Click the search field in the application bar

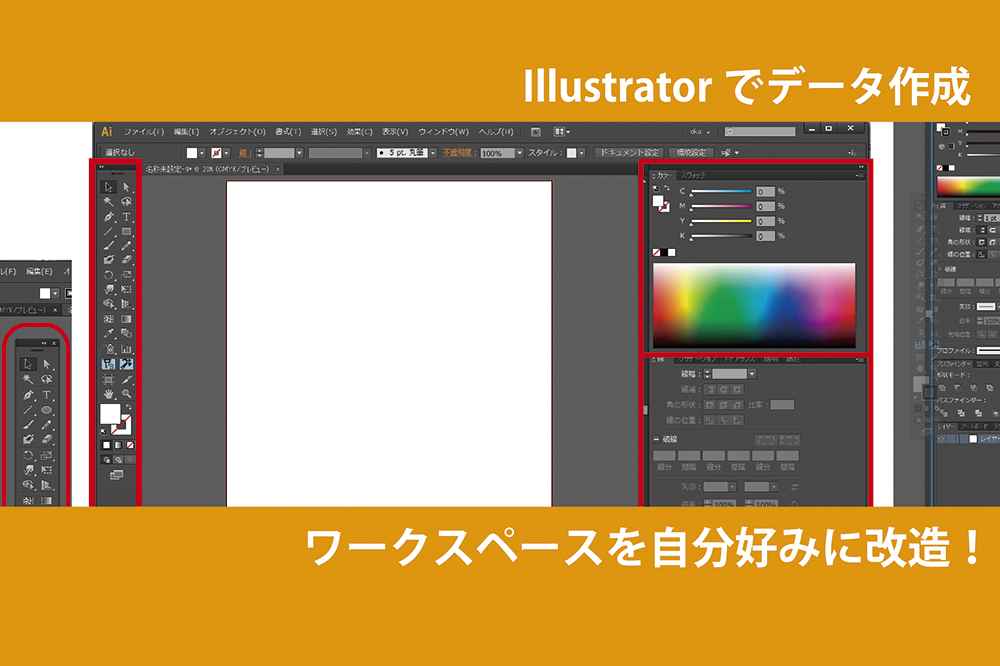click(760, 132)
